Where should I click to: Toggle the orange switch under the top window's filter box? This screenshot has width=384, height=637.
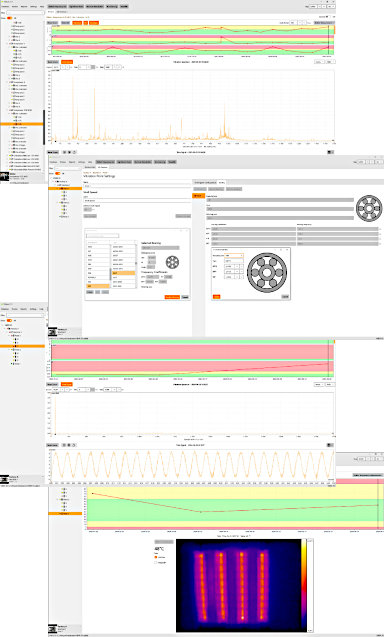tap(9, 18)
